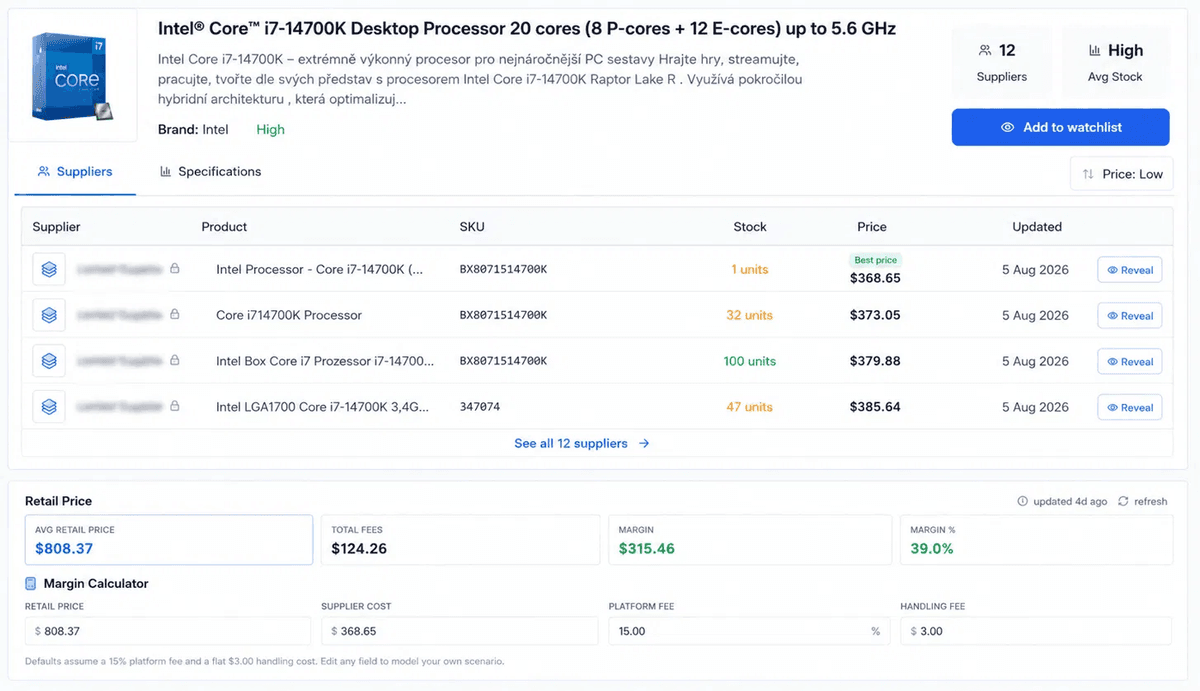This screenshot has width=1200, height=691.
Task: Reveal supplier for $379.88 offer
Action: (x=1129, y=362)
